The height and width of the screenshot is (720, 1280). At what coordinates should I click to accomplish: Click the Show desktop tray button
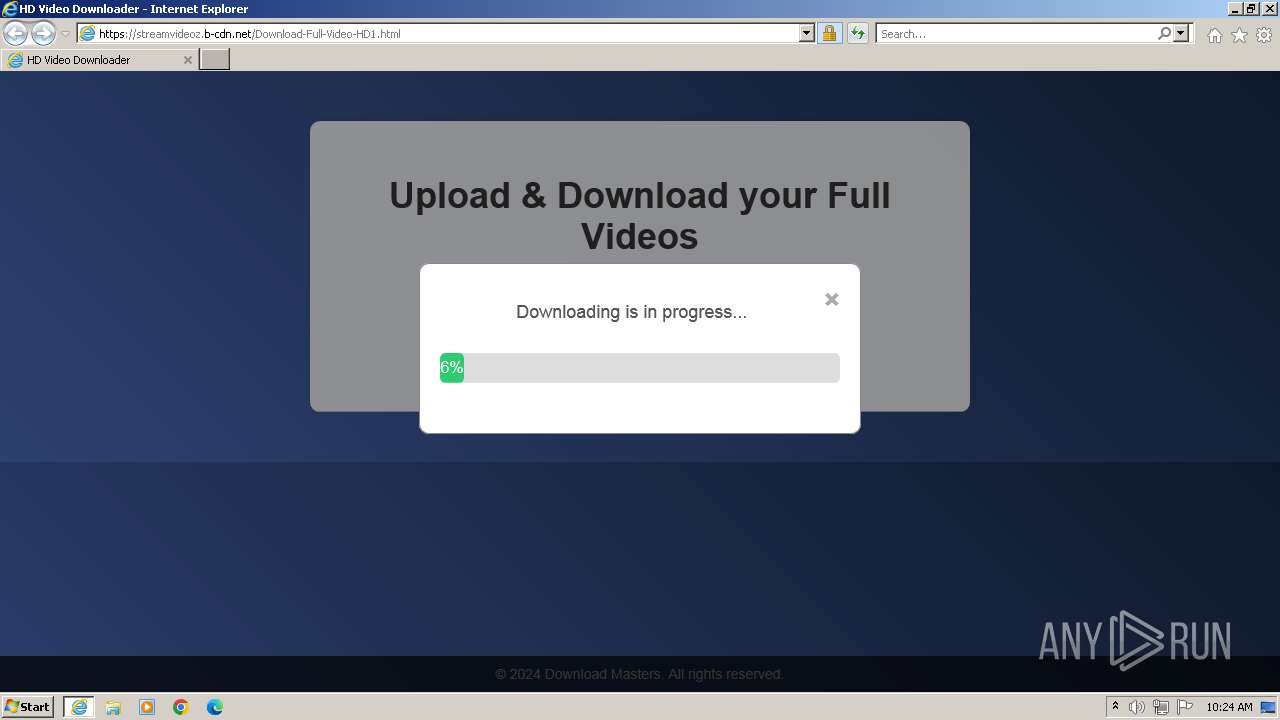1269,707
